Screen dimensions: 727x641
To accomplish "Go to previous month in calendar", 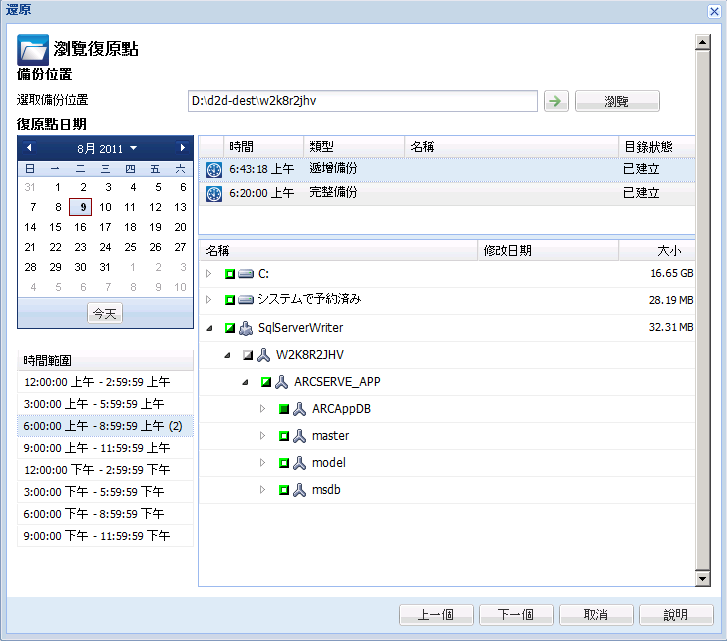I will click(x=29, y=148).
